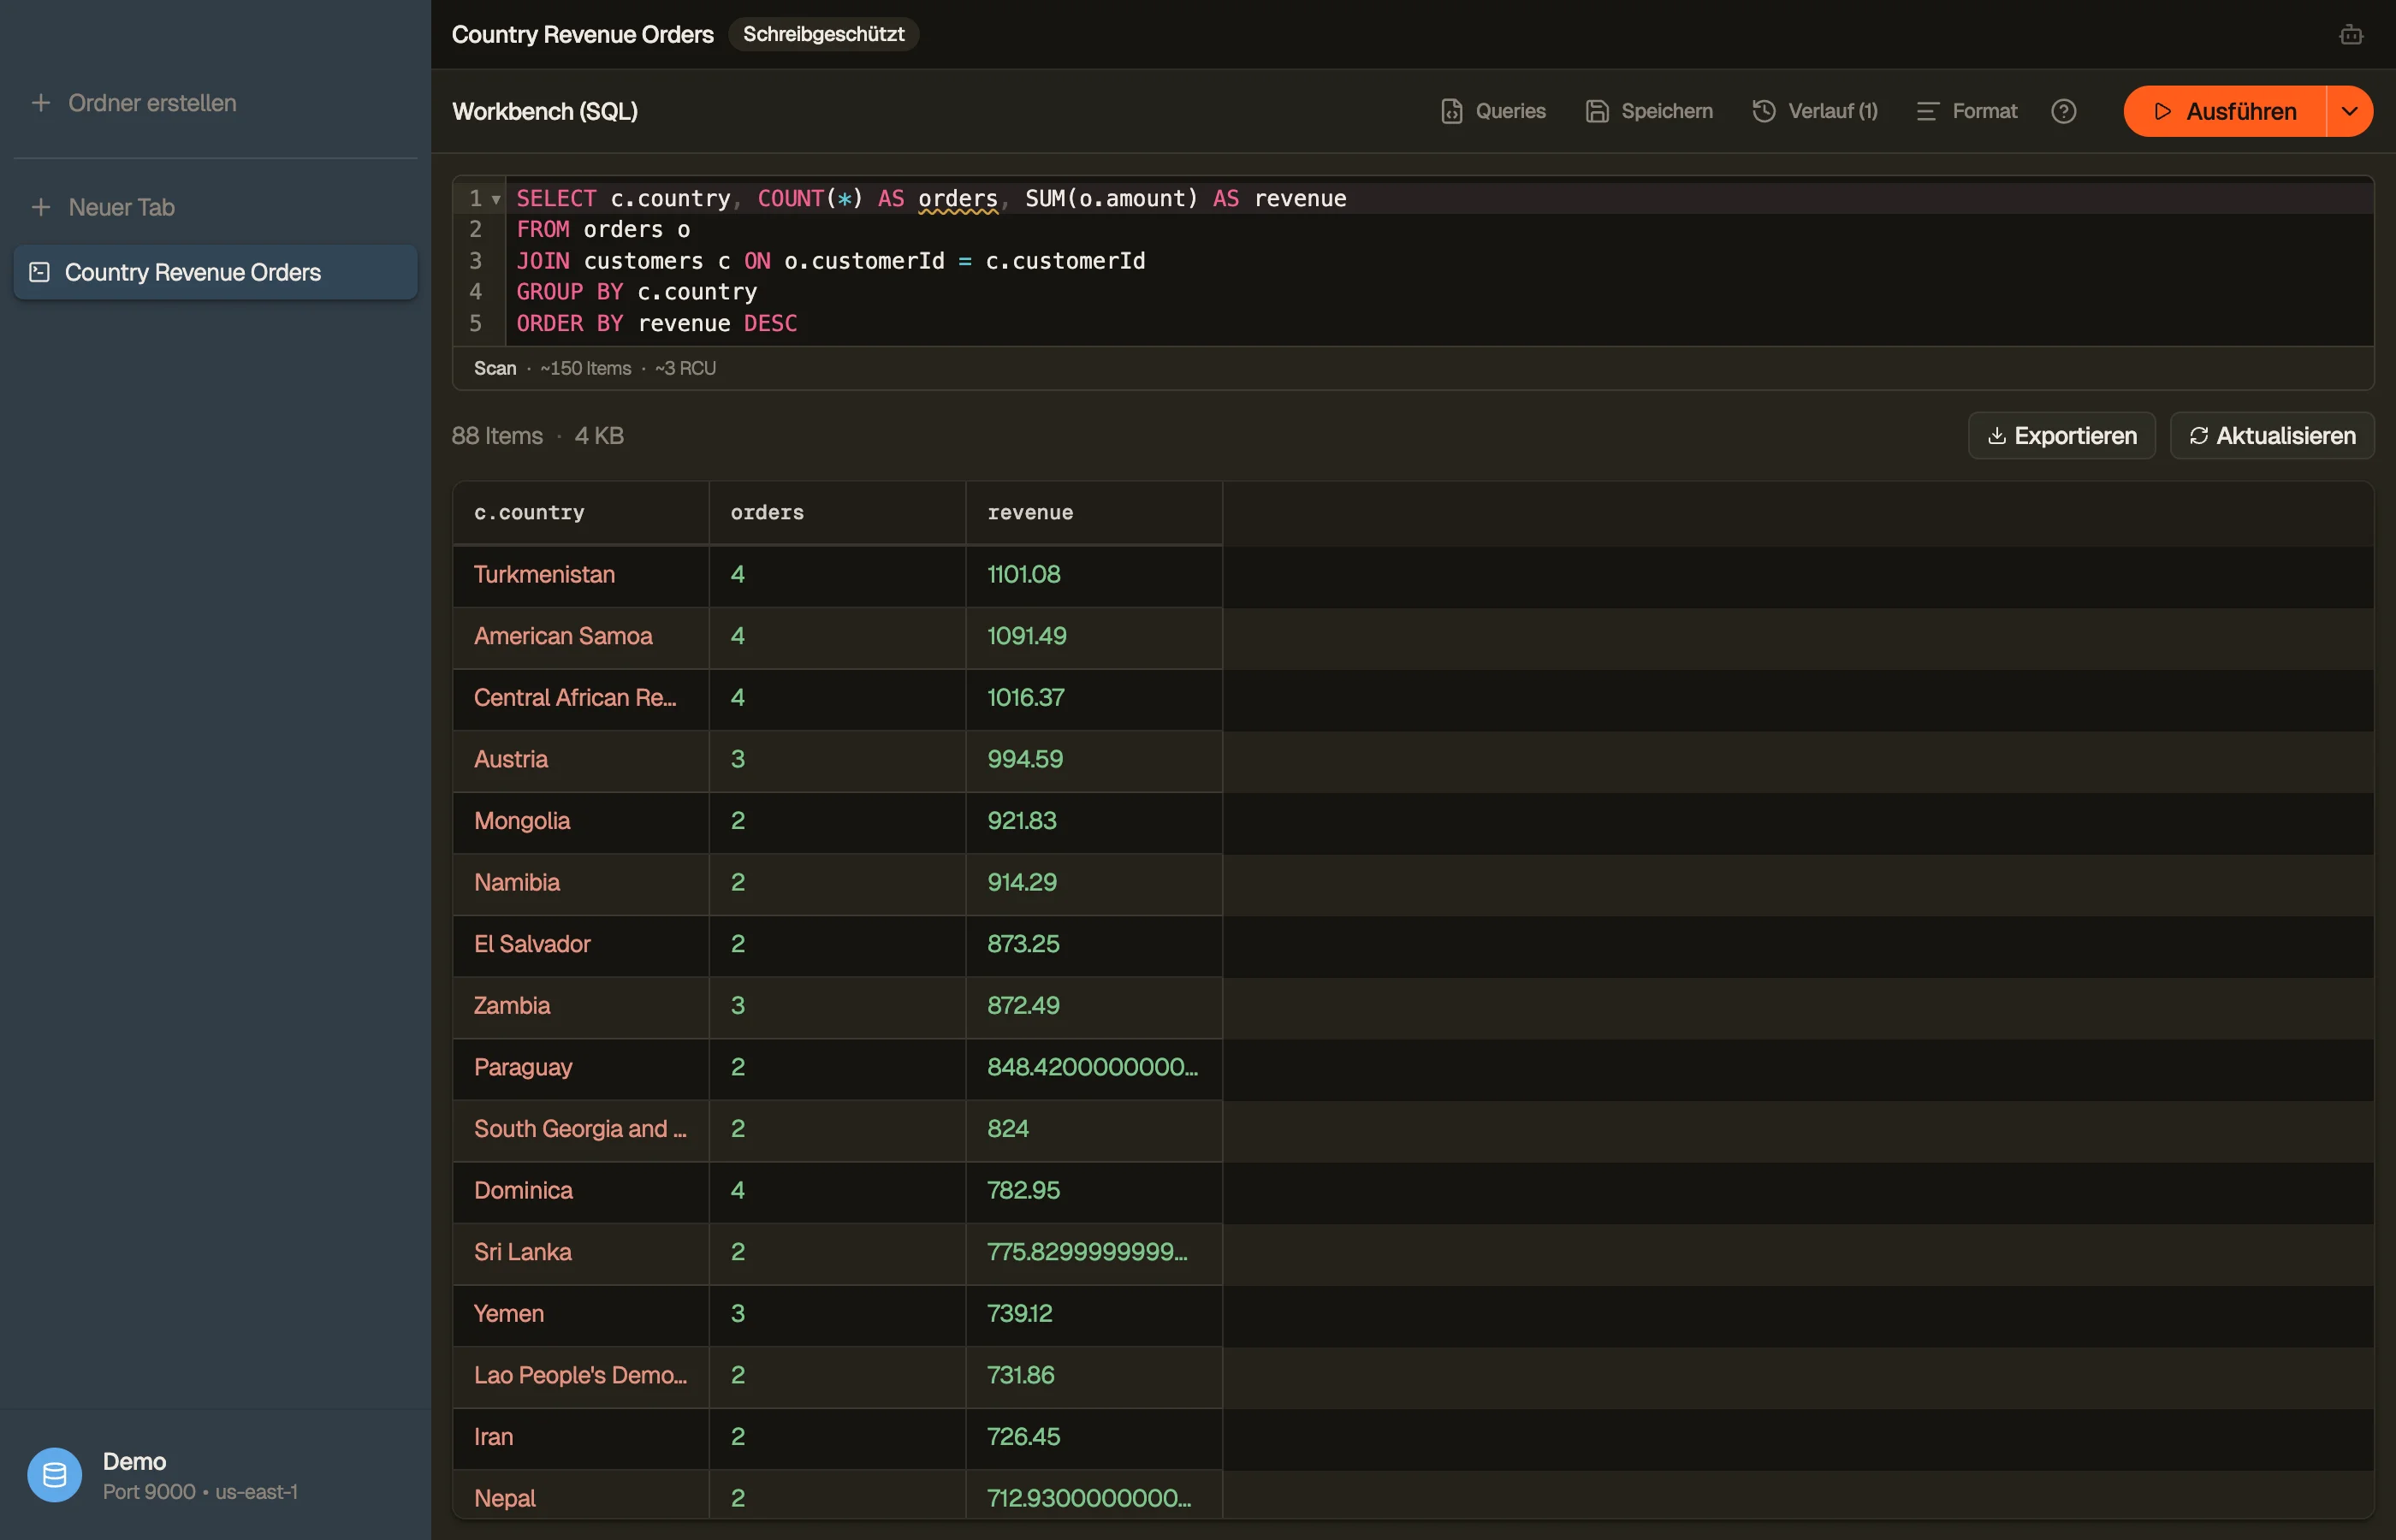Select the Sri Lanka cell
The image size is (2396, 1540).
(581, 1253)
